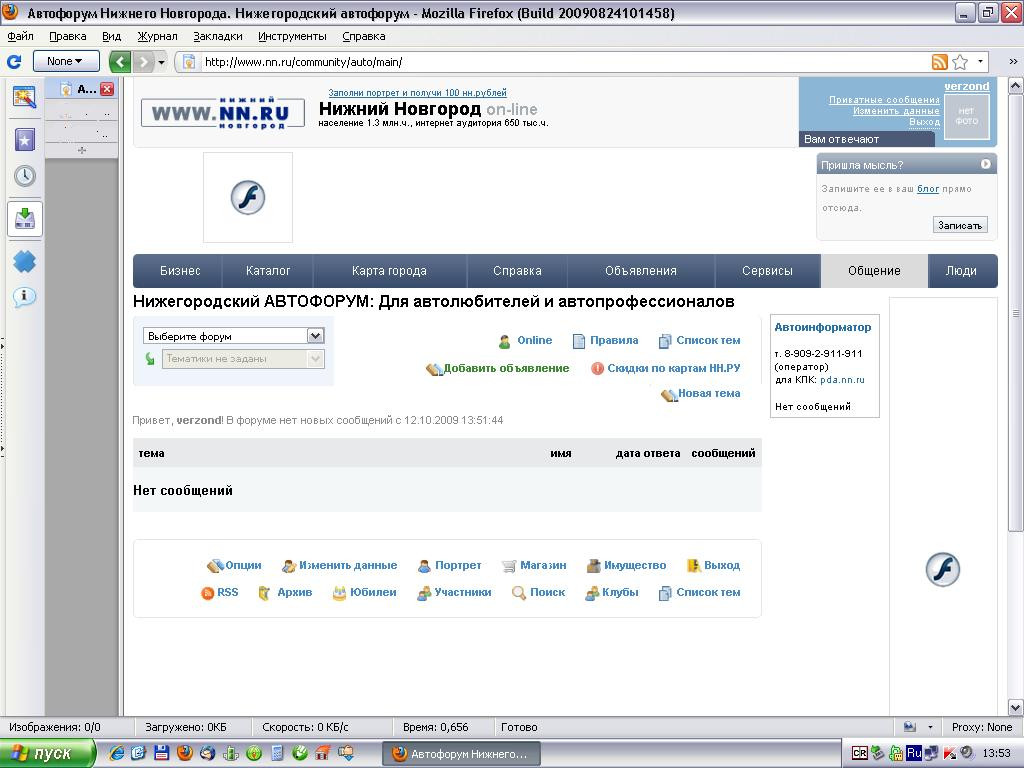Click the address bar URL field

pyautogui.click(x=562, y=62)
